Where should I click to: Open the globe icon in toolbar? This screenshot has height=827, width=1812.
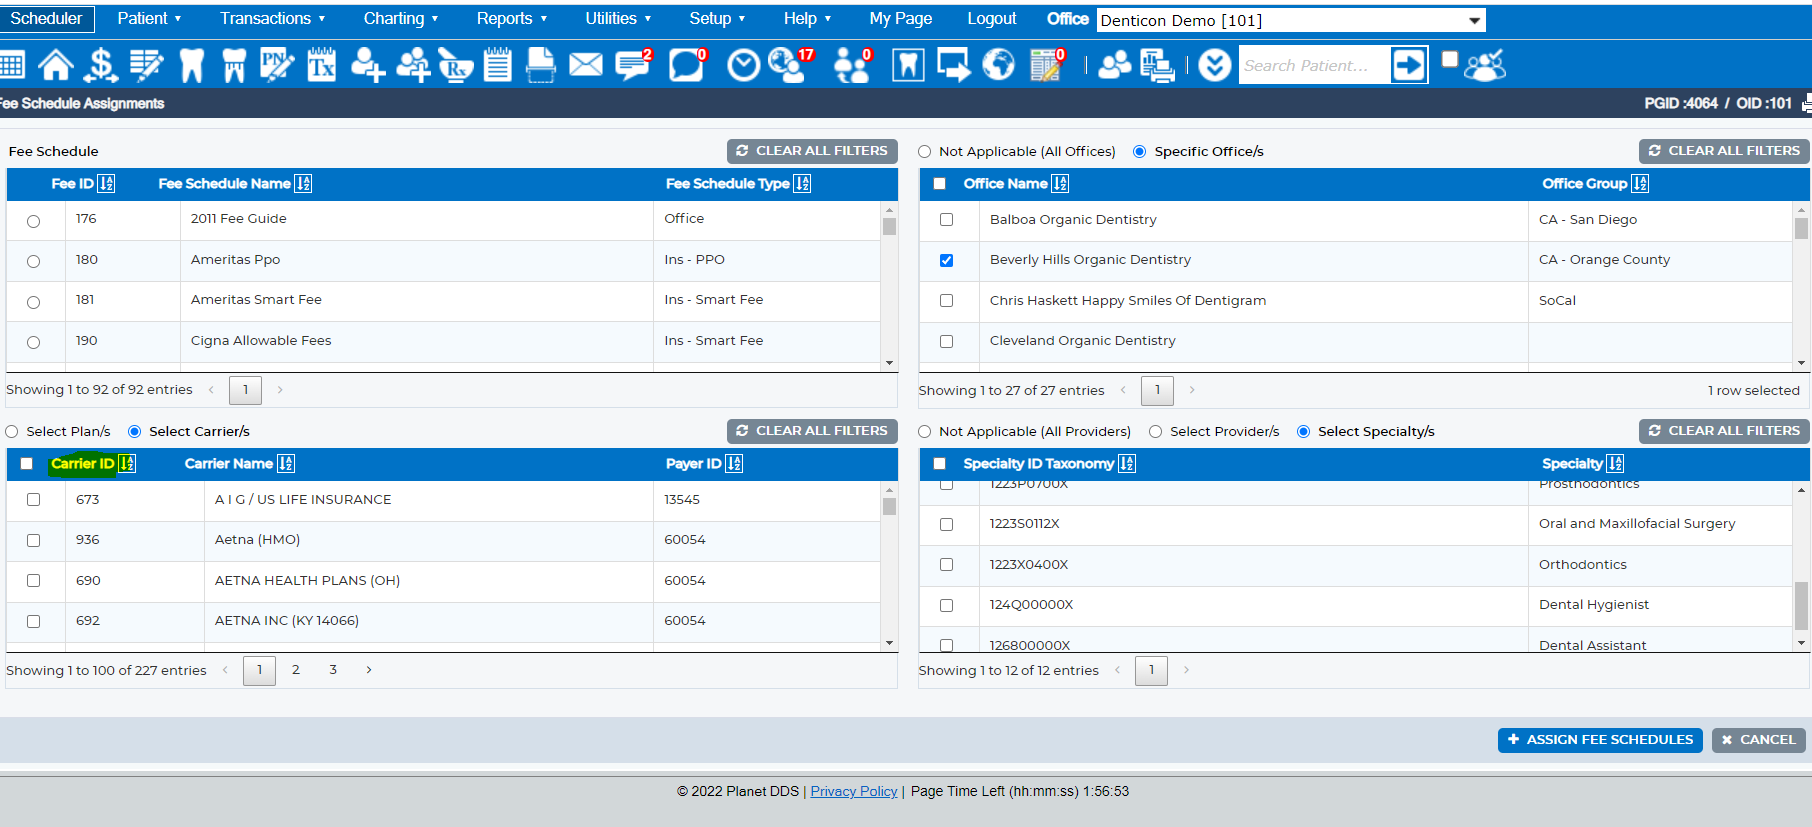point(998,65)
